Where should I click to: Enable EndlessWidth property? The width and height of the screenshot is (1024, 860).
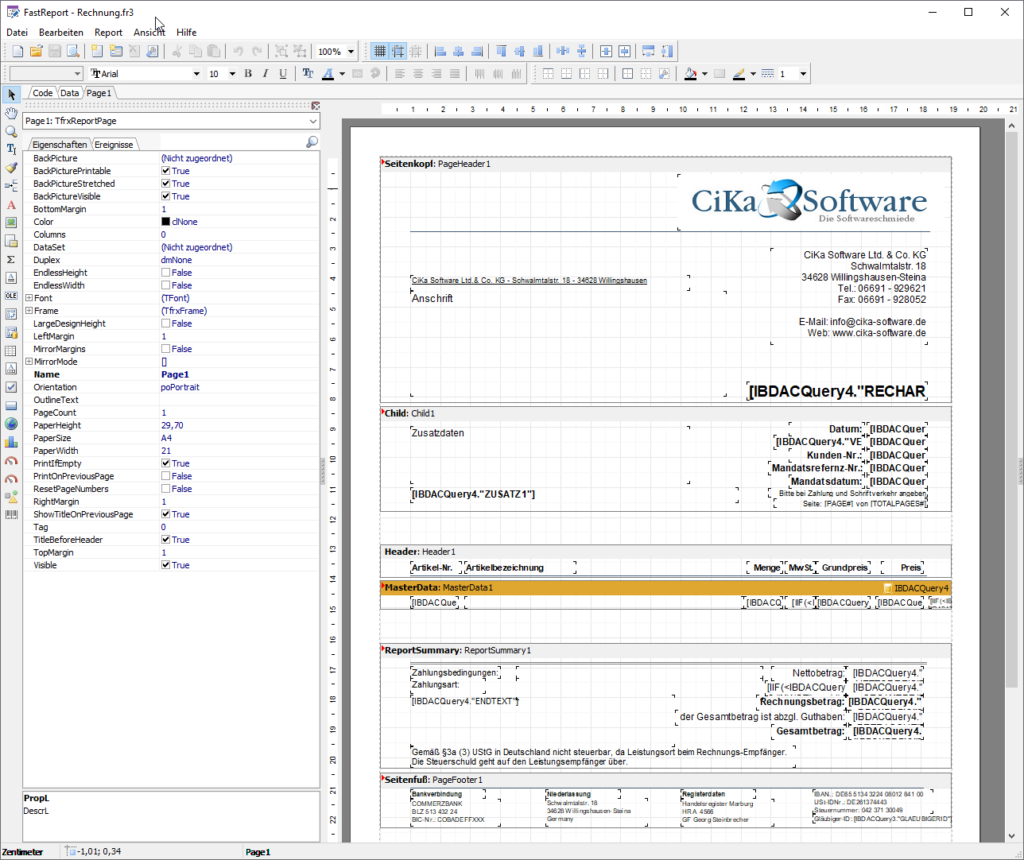click(165, 285)
